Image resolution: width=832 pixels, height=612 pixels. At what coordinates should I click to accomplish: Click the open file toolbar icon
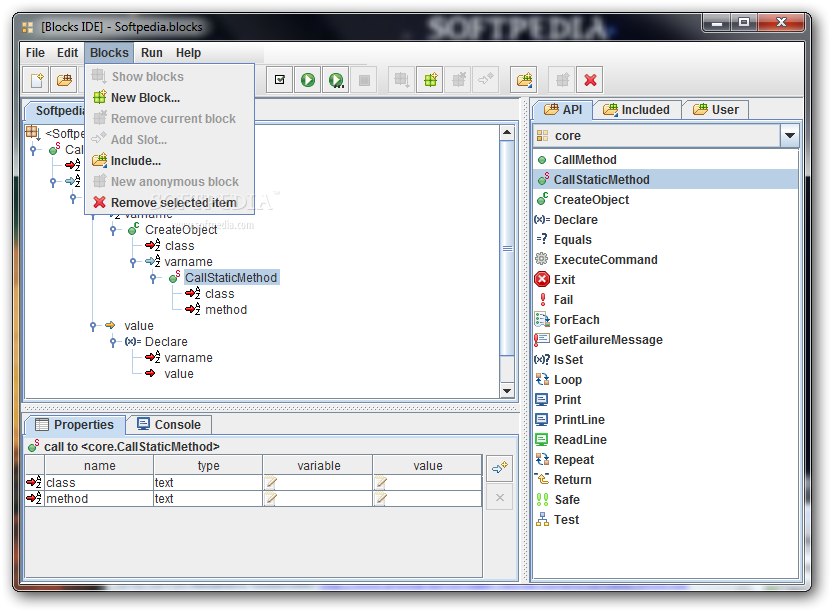tap(64, 80)
